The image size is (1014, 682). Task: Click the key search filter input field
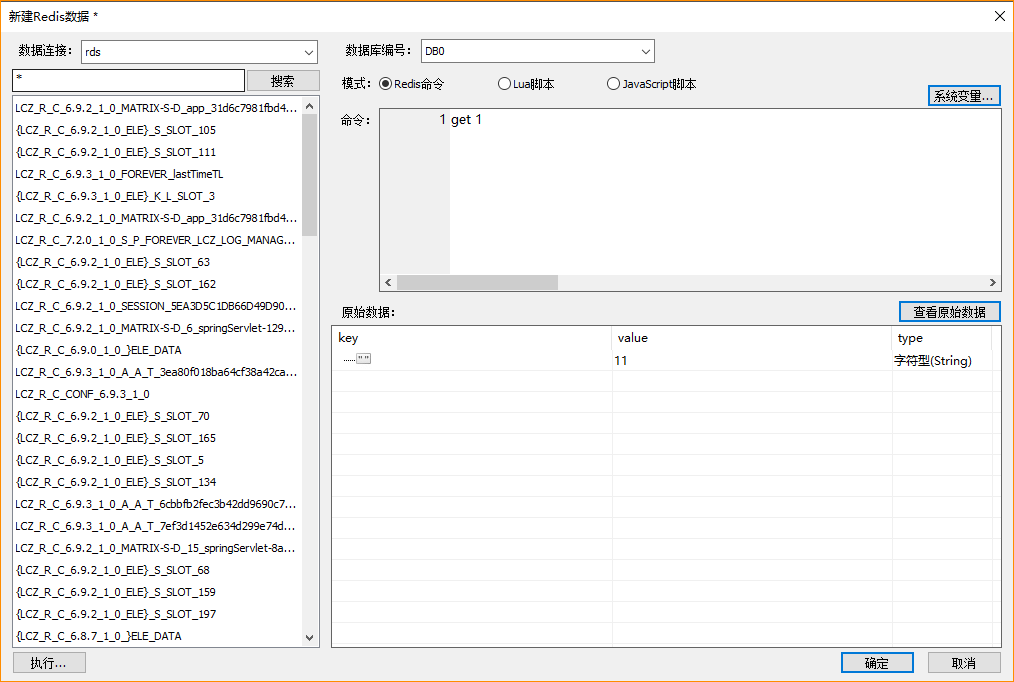(x=128, y=80)
